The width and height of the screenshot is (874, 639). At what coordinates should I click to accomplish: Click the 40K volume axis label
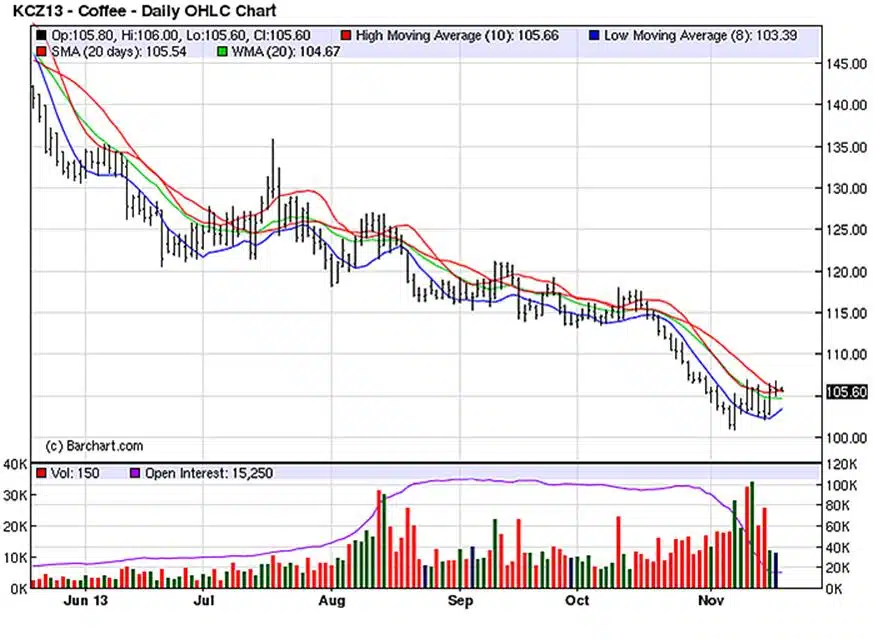(15, 464)
